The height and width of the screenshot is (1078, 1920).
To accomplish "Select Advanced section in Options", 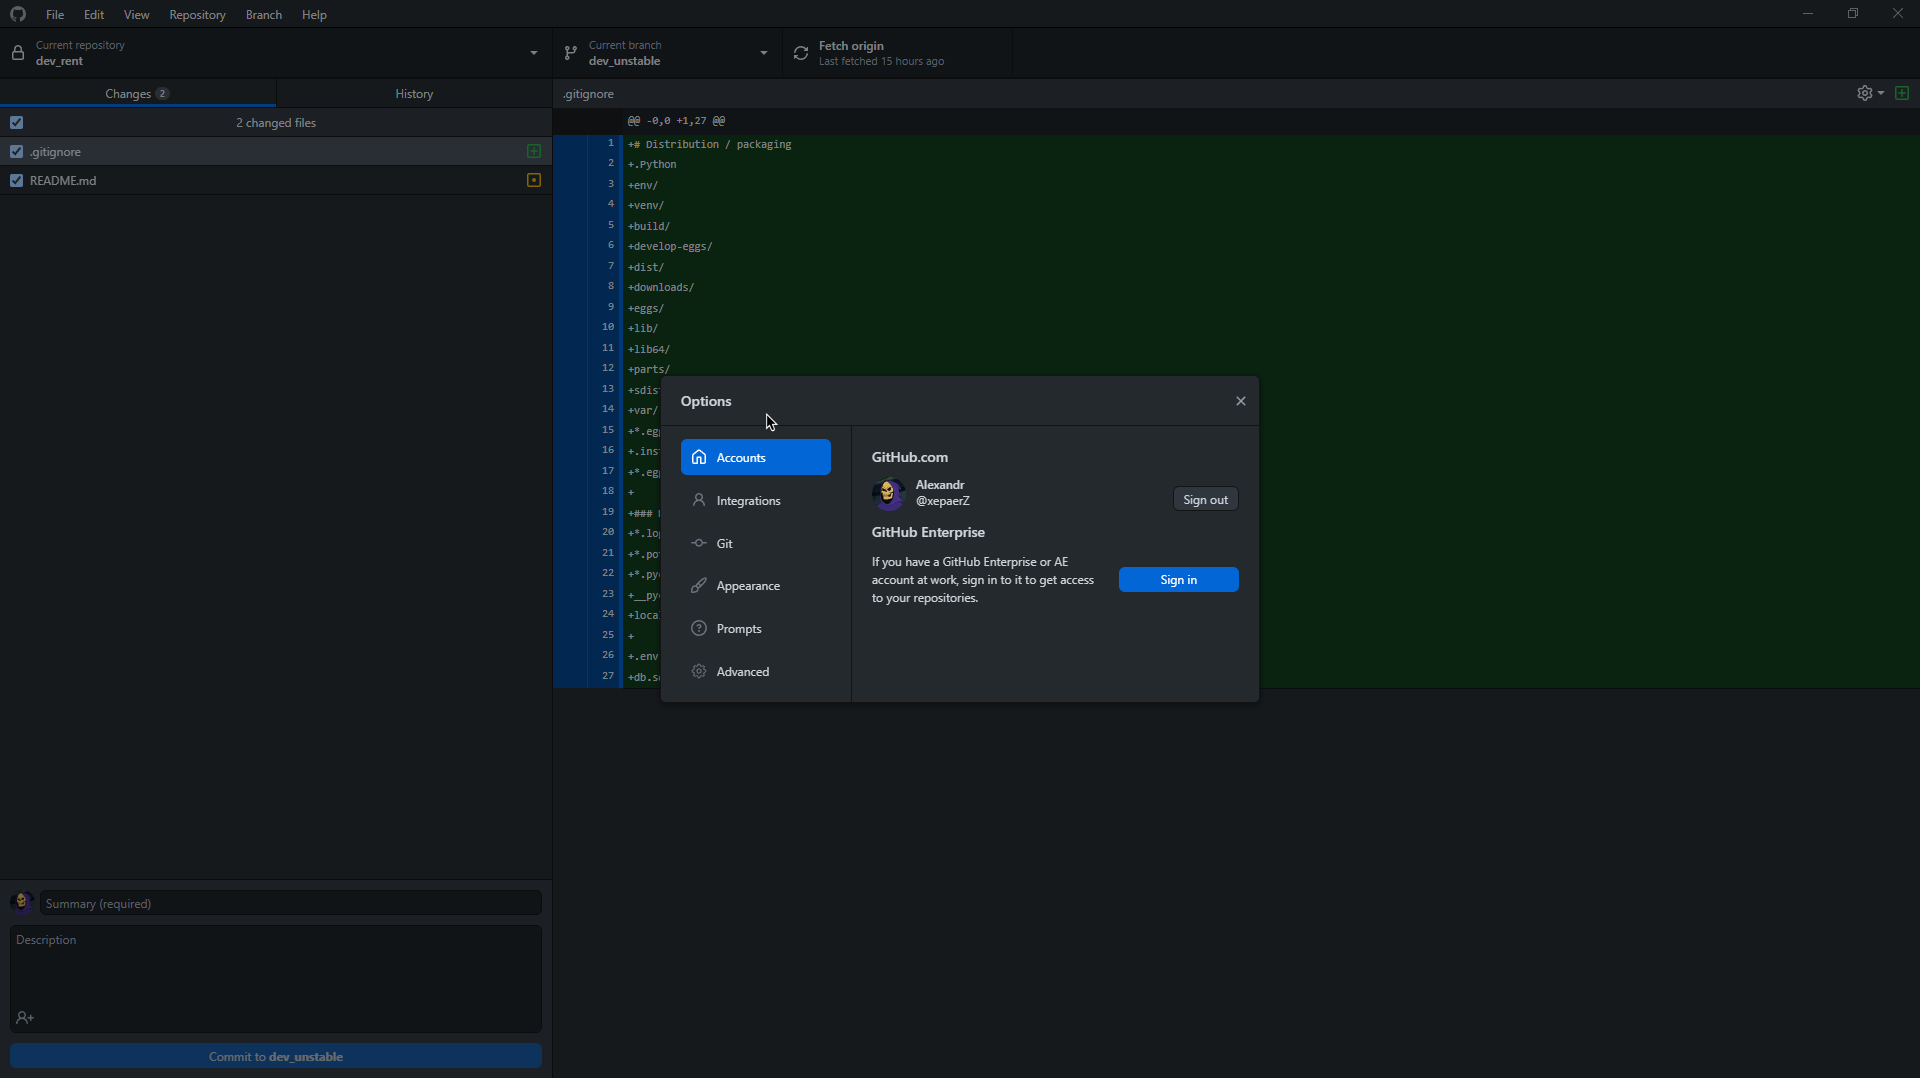I will pyautogui.click(x=756, y=671).
